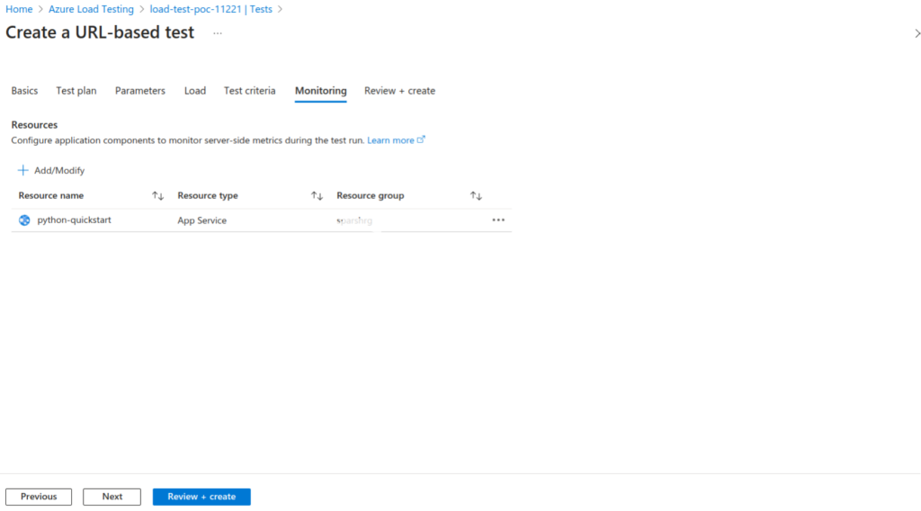
Task: Click the sort arrows next to Resource group
Action: [x=476, y=196]
